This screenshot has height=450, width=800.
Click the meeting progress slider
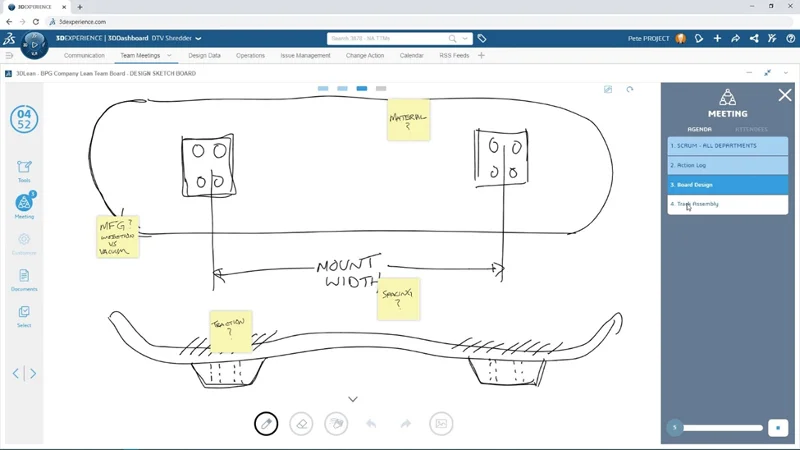tap(722, 428)
